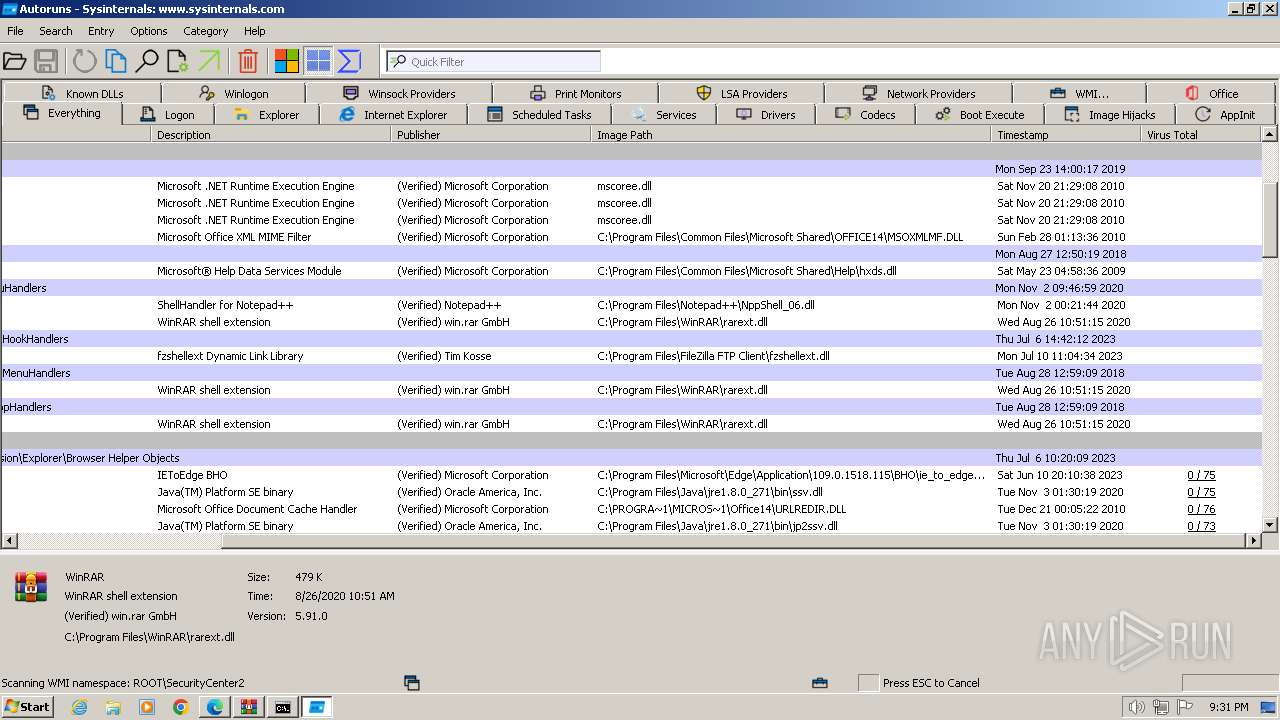
Task: Switch to the Logon tab
Action: 167,114
